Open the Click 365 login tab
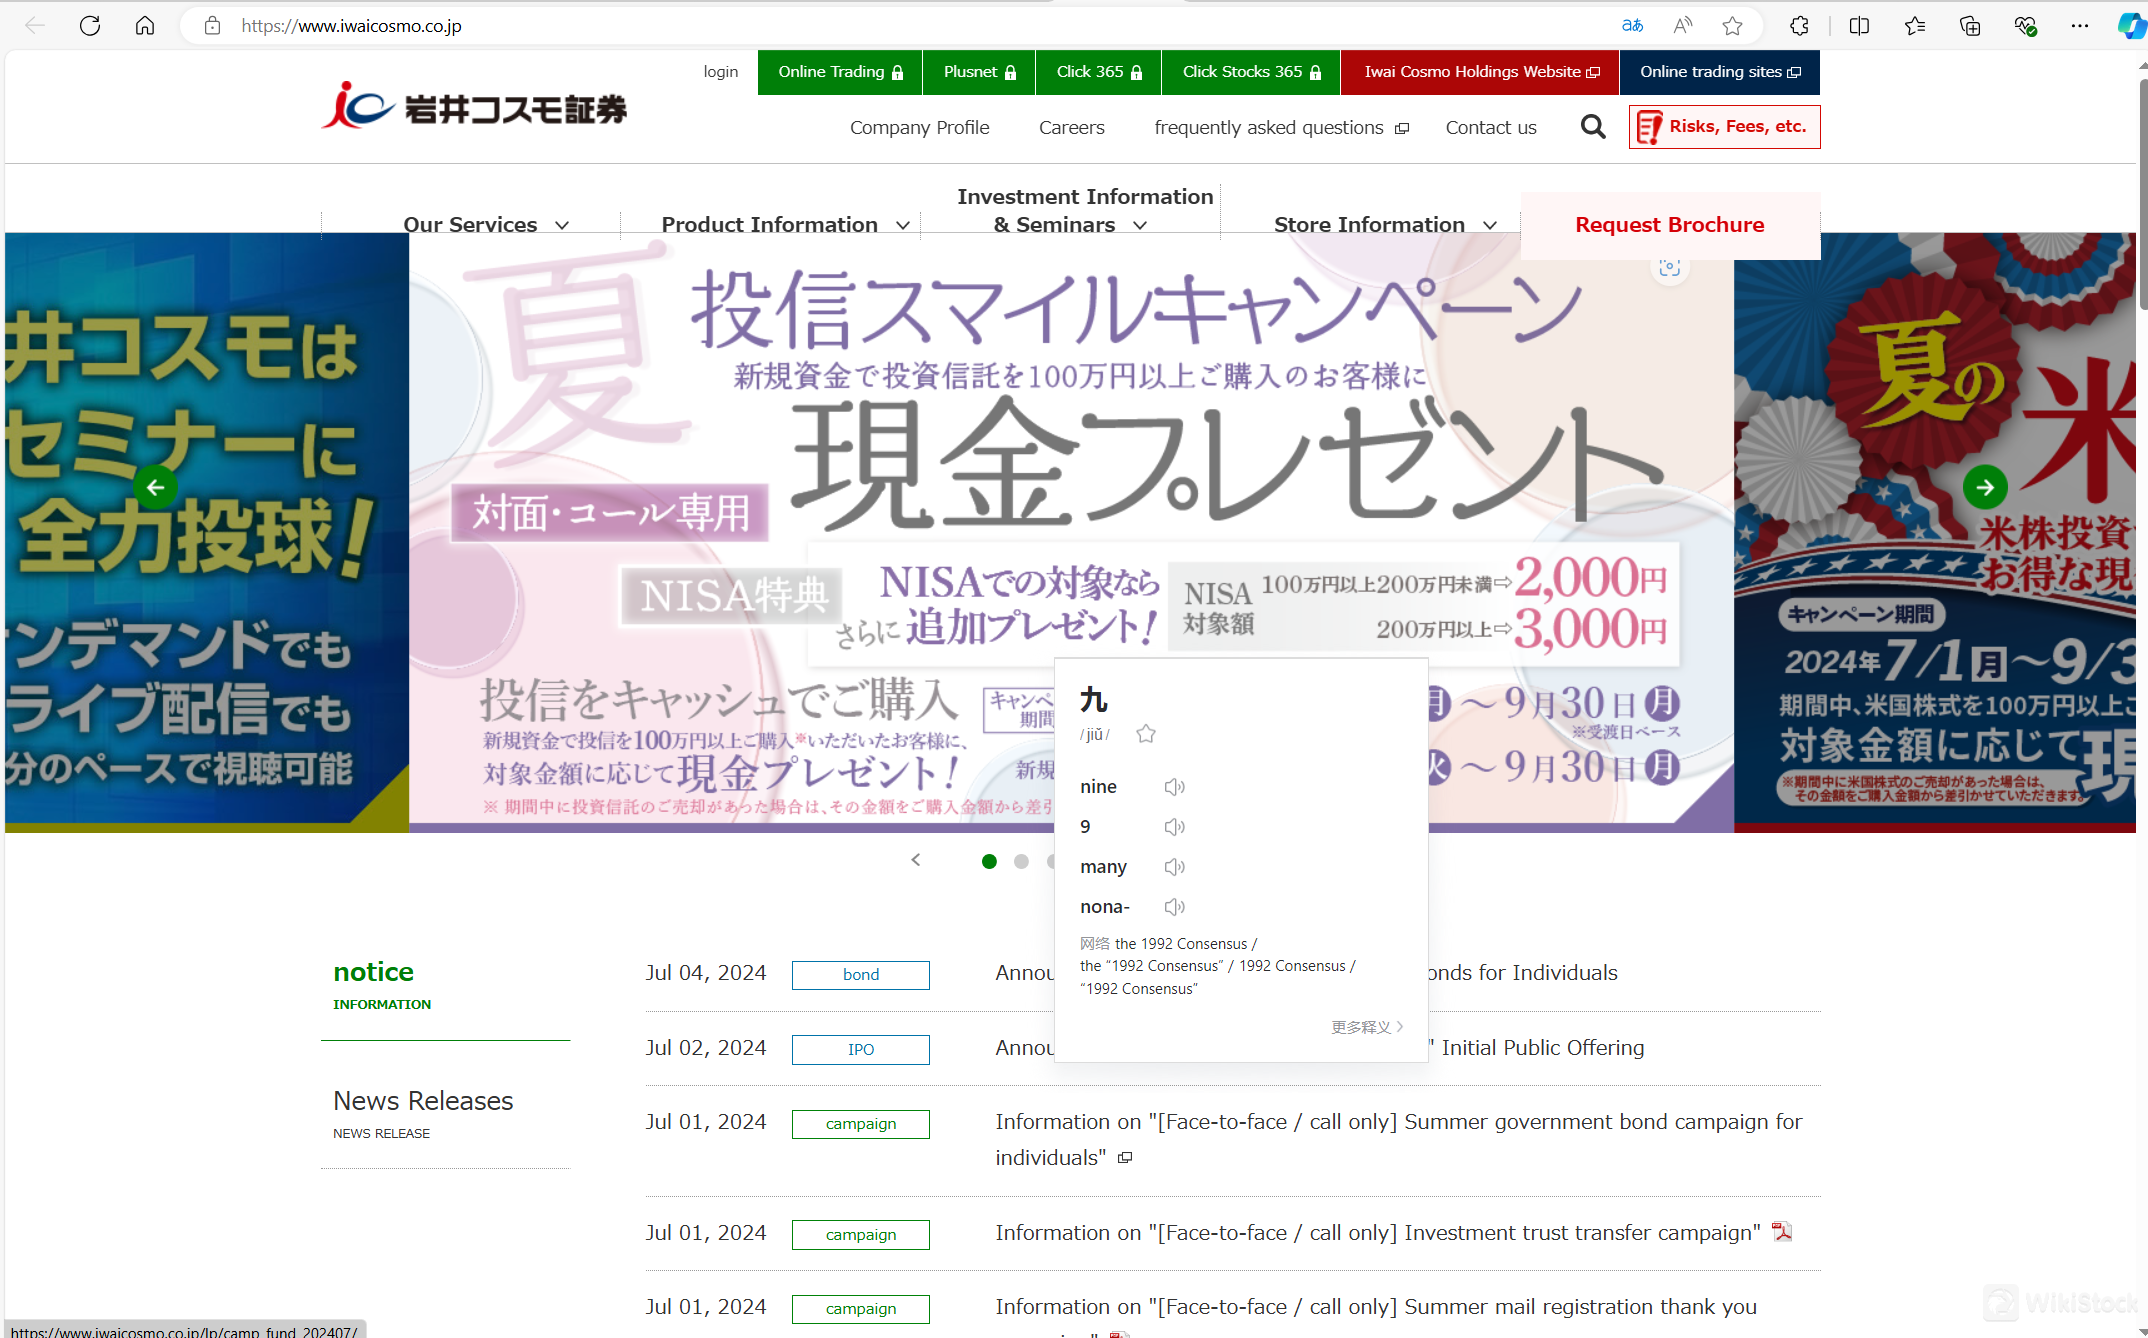The width and height of the screenshot is (2148, 1338). (x=1099, y=72)
